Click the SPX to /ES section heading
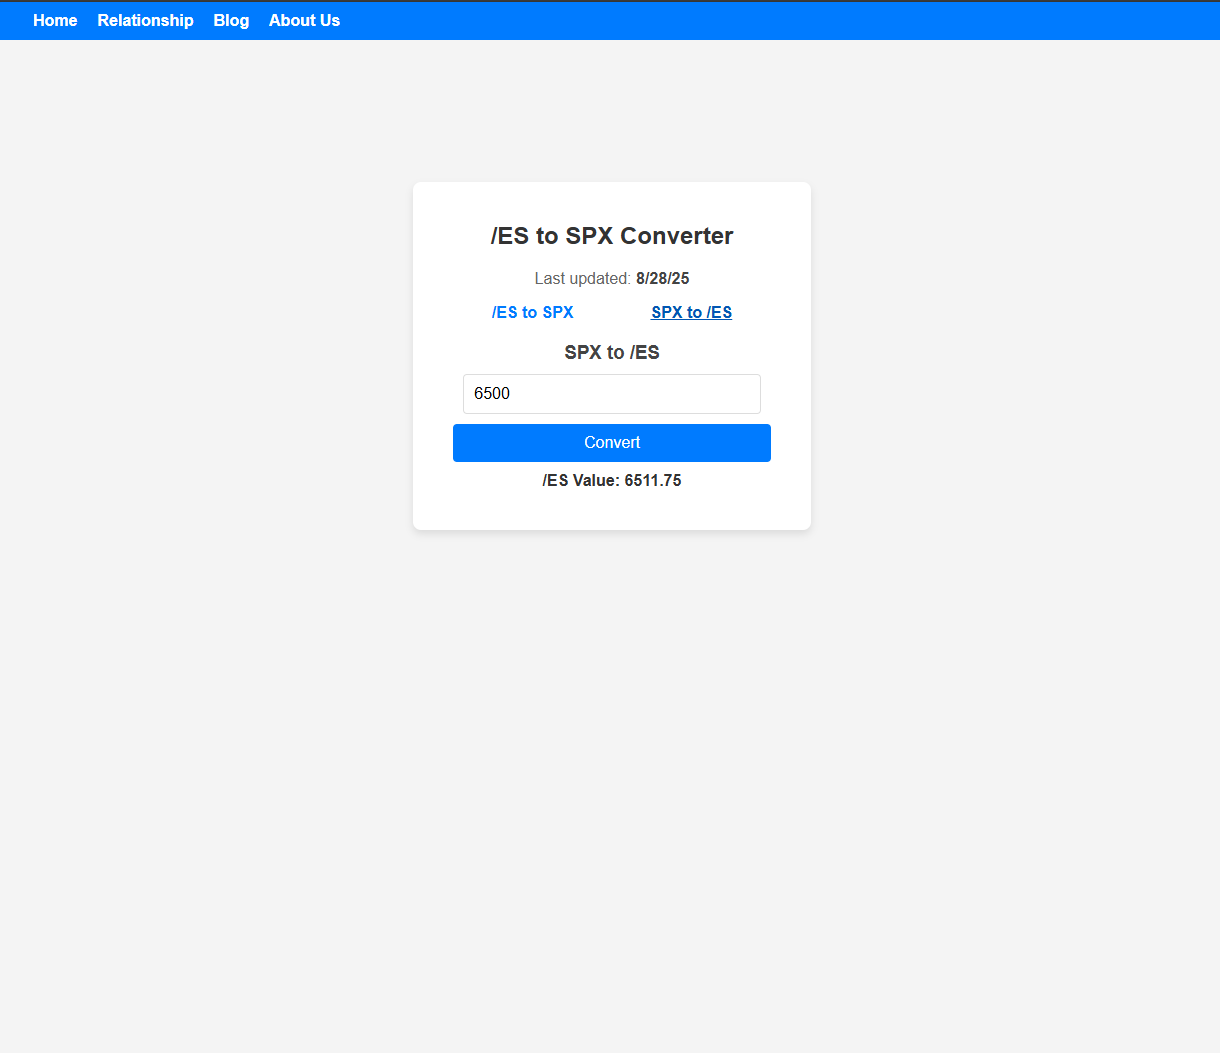This screenshot has width=1220, height=1053. pyautogui.click(x=612, y=352)
